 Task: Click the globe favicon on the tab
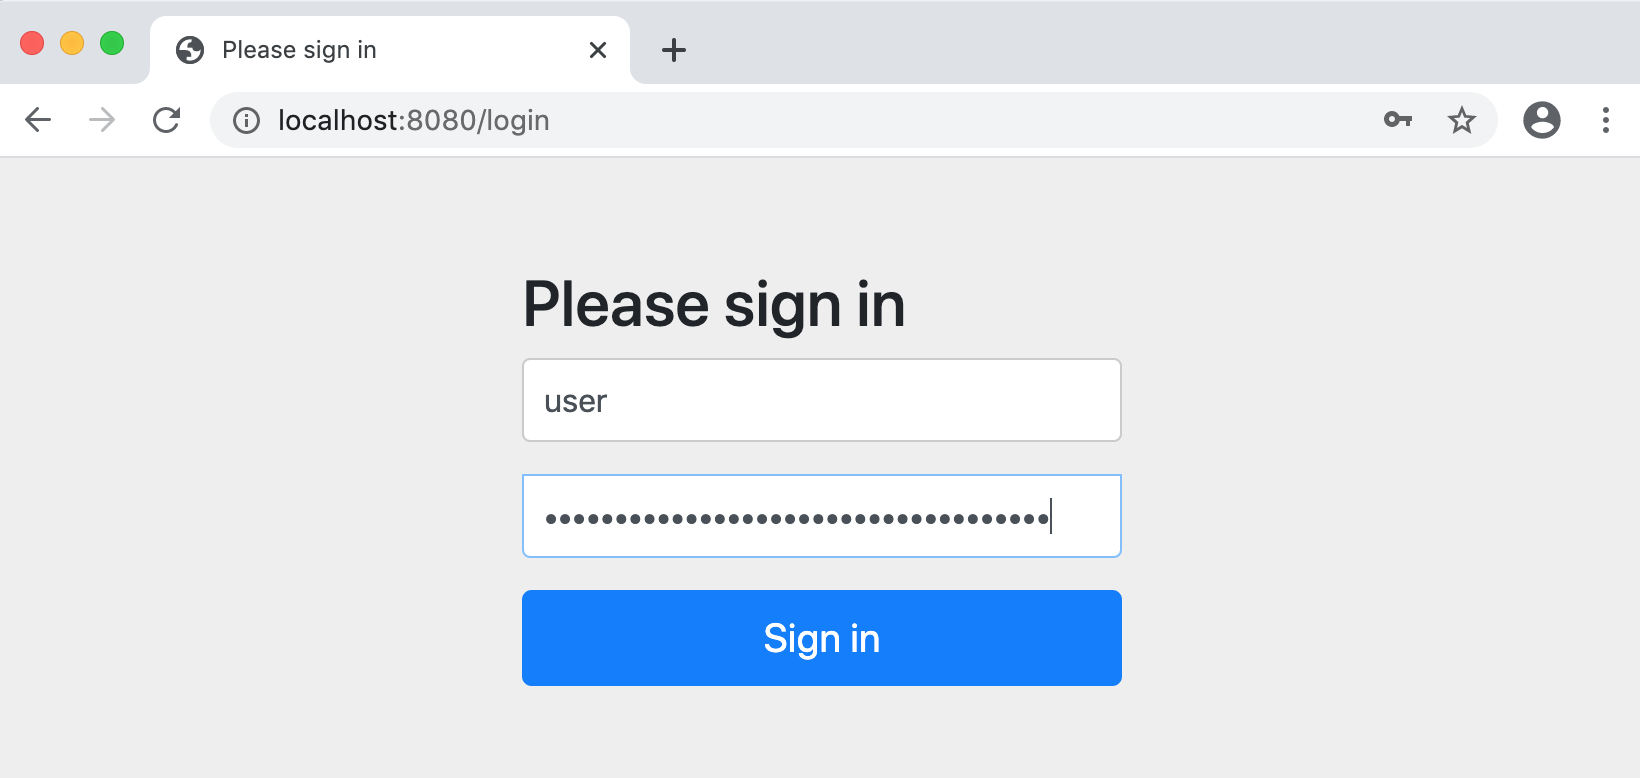(190, 50)
